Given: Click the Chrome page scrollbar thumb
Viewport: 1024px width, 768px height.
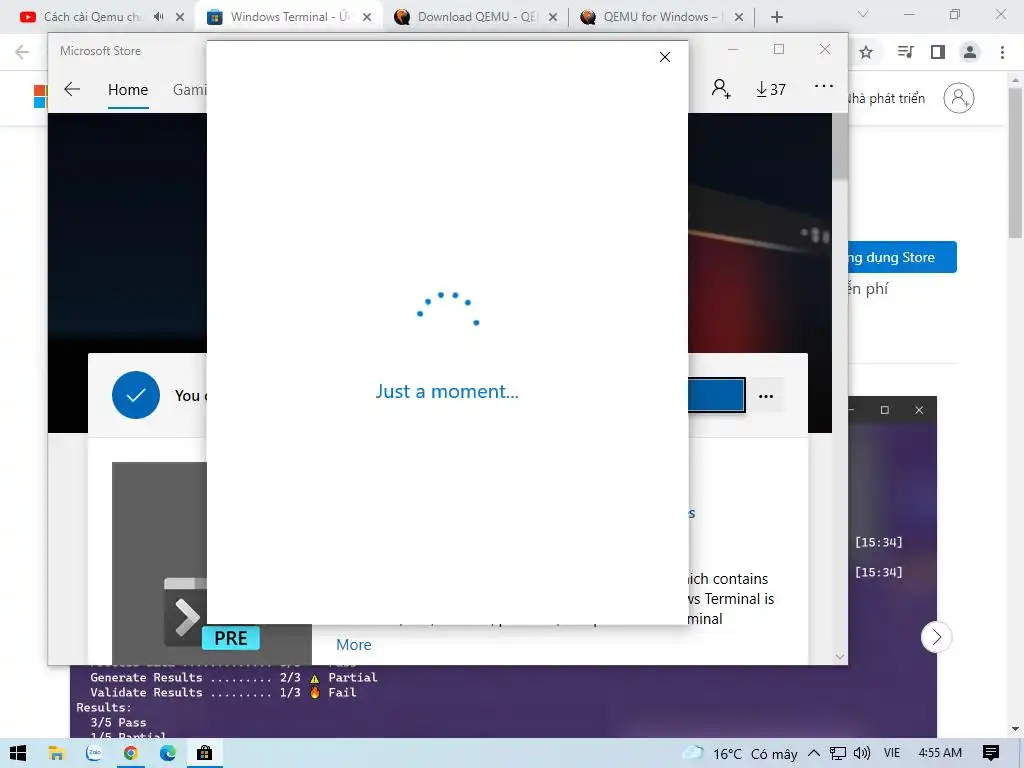Looking at the screenshot, I should click(x=1016, y=163).
